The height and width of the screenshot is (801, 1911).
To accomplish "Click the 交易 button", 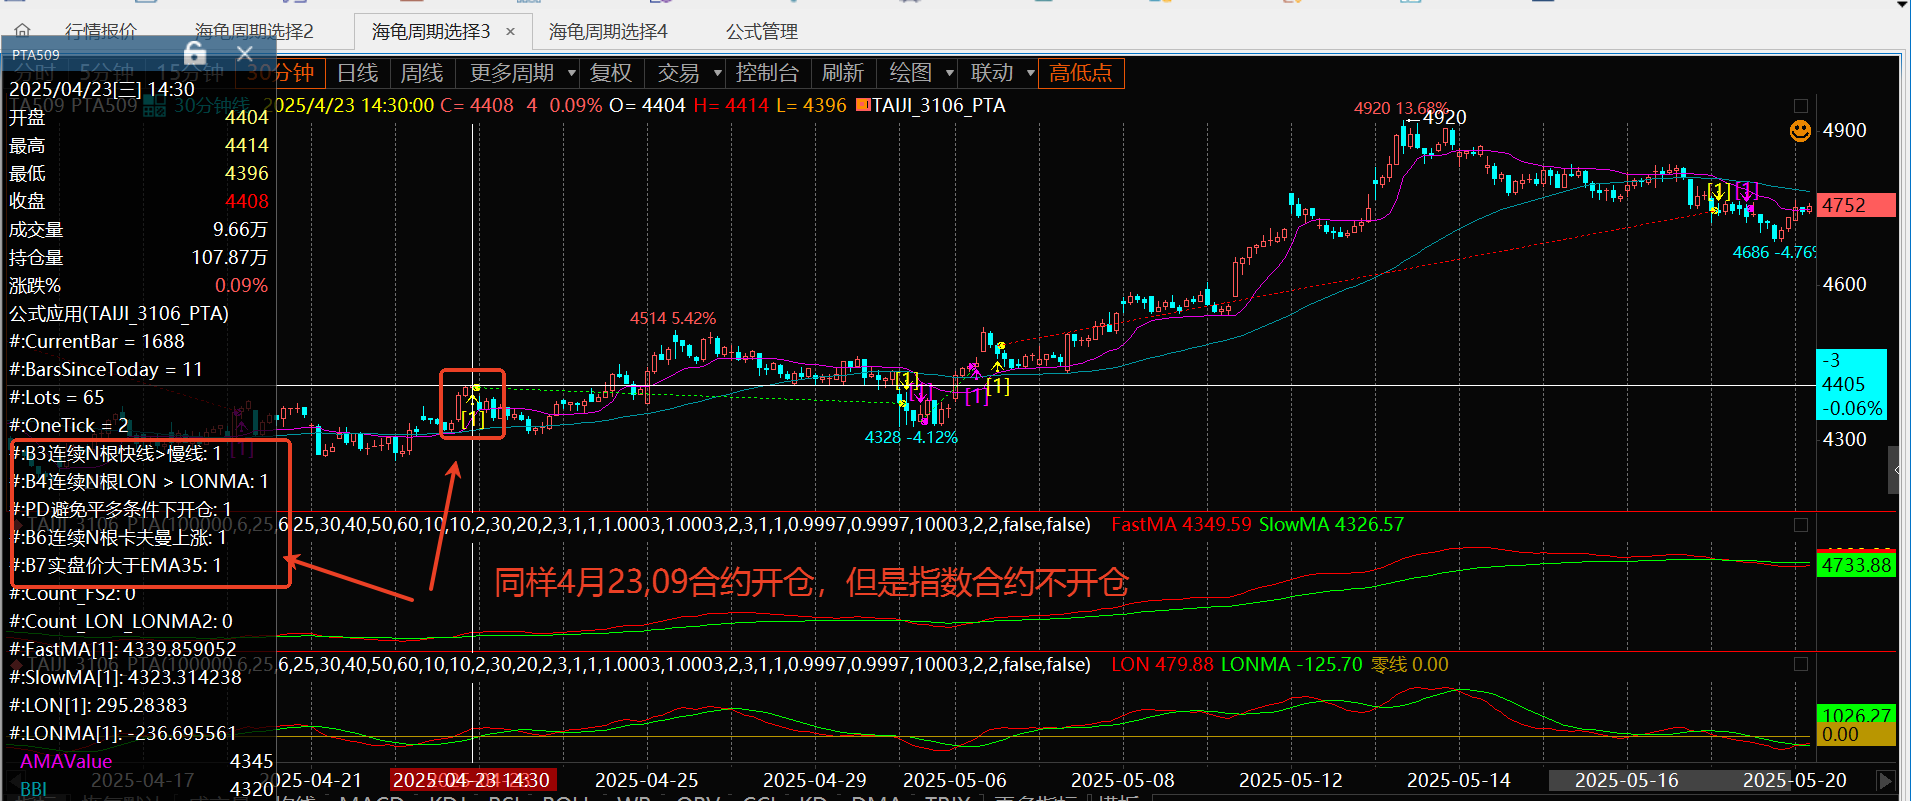I will (x=679, y=73).
